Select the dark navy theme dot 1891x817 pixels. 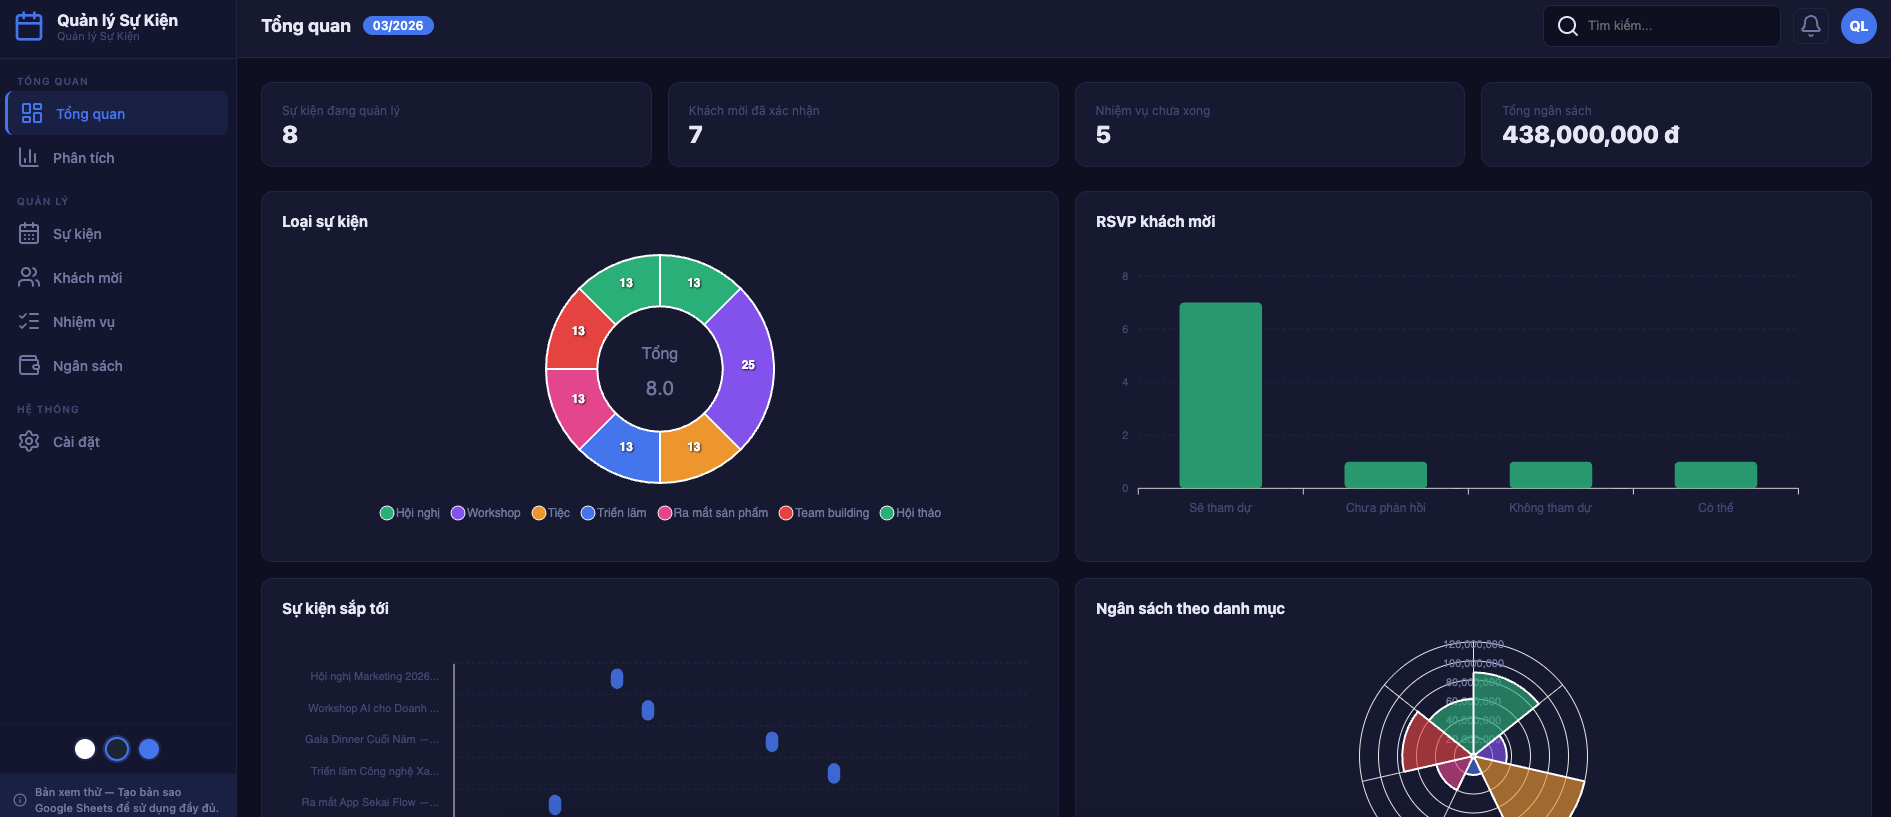click(117, 749)
